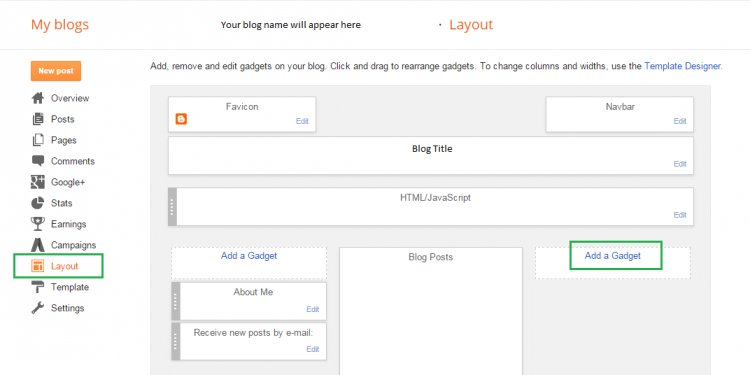Viewport: 750px width, 375px height.
Task: Select the Blog Posts gadget box
Action: [x=430, y=311]
